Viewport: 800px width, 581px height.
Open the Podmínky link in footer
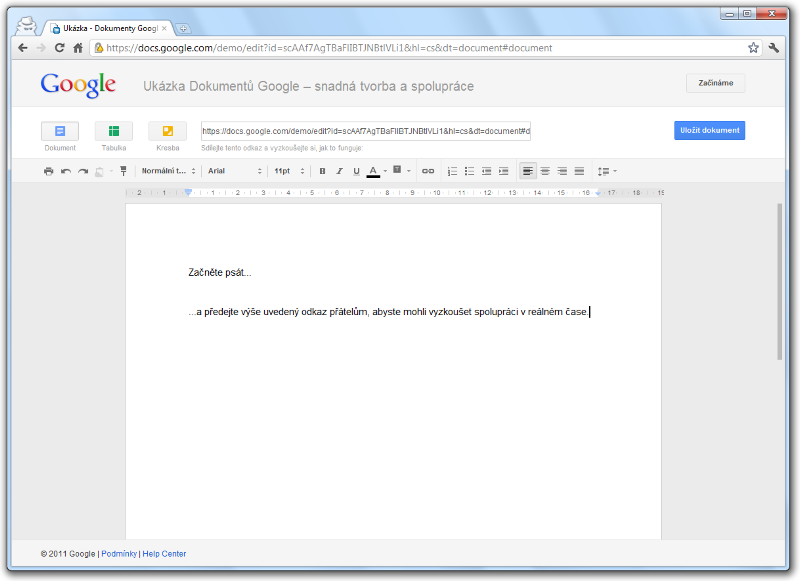tap(119, 553)
